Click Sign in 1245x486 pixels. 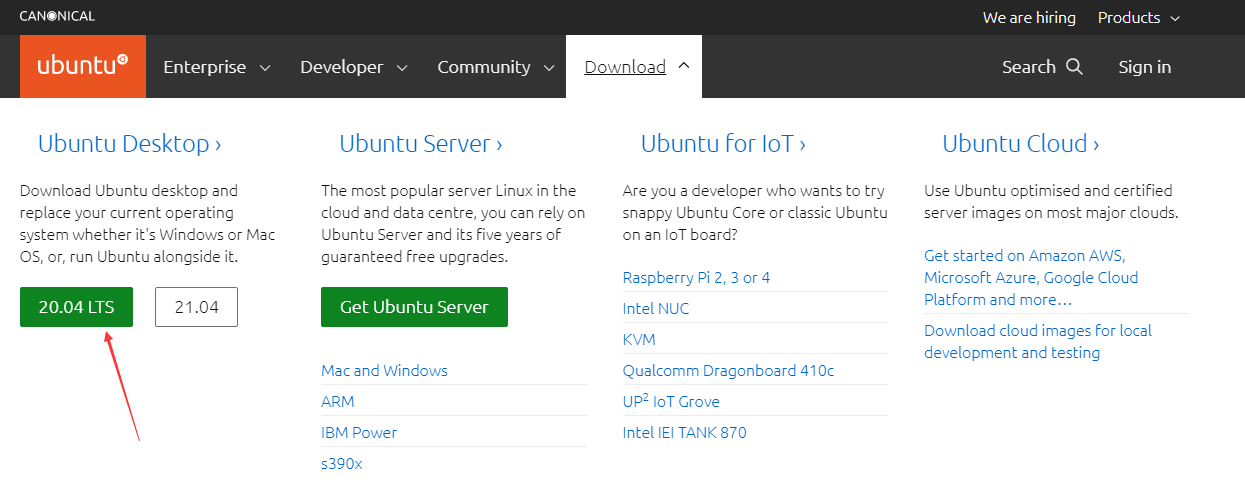tap(1145, 67)
